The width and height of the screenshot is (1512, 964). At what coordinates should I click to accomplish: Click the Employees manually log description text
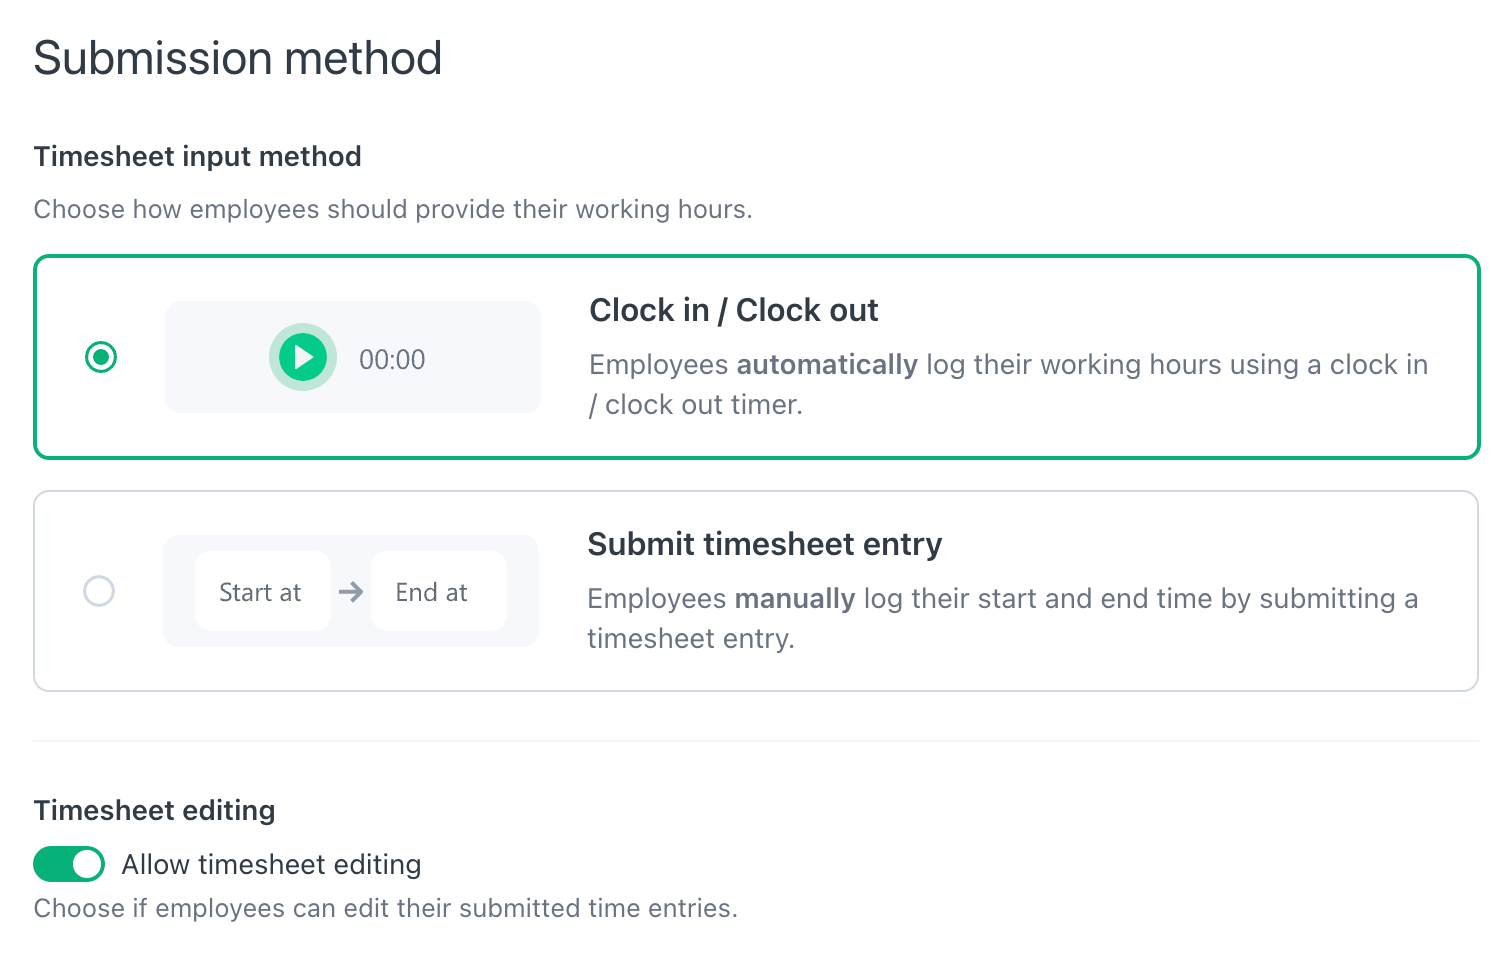click(1002, 618)
